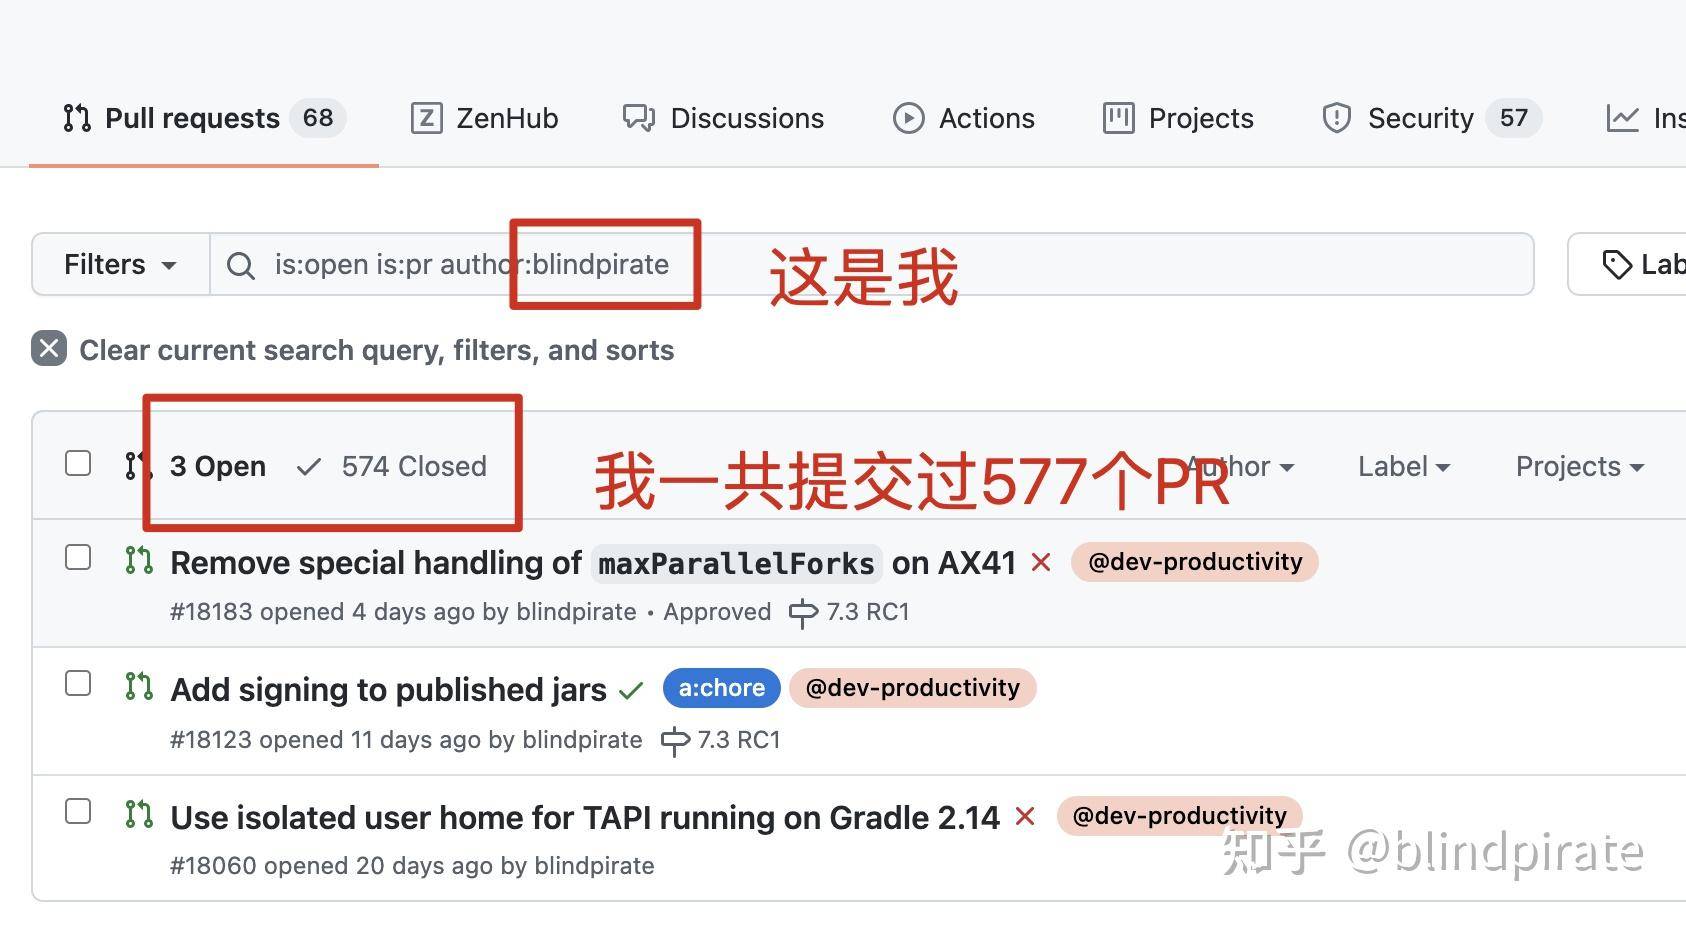Click @dev-productivity label on Add signing PR
The height and width of the screenshot is (926, 1686).
tap(913, 688)
